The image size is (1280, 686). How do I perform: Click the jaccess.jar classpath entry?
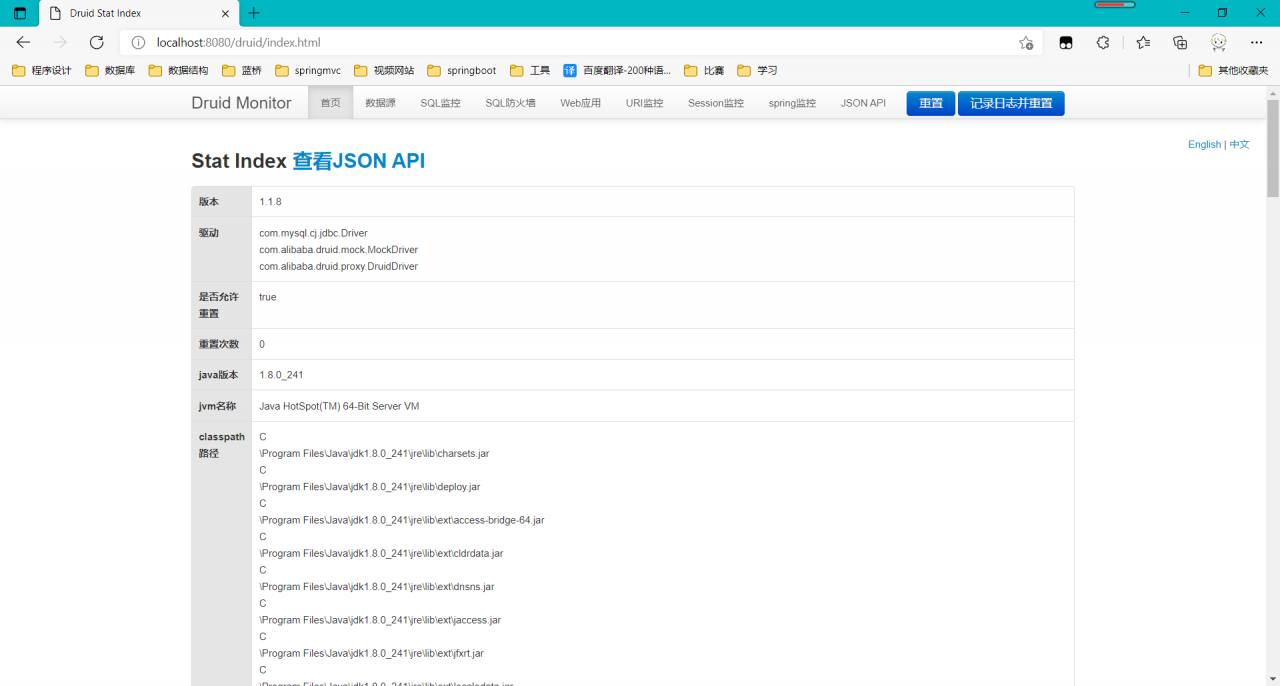tap(380, 620)
